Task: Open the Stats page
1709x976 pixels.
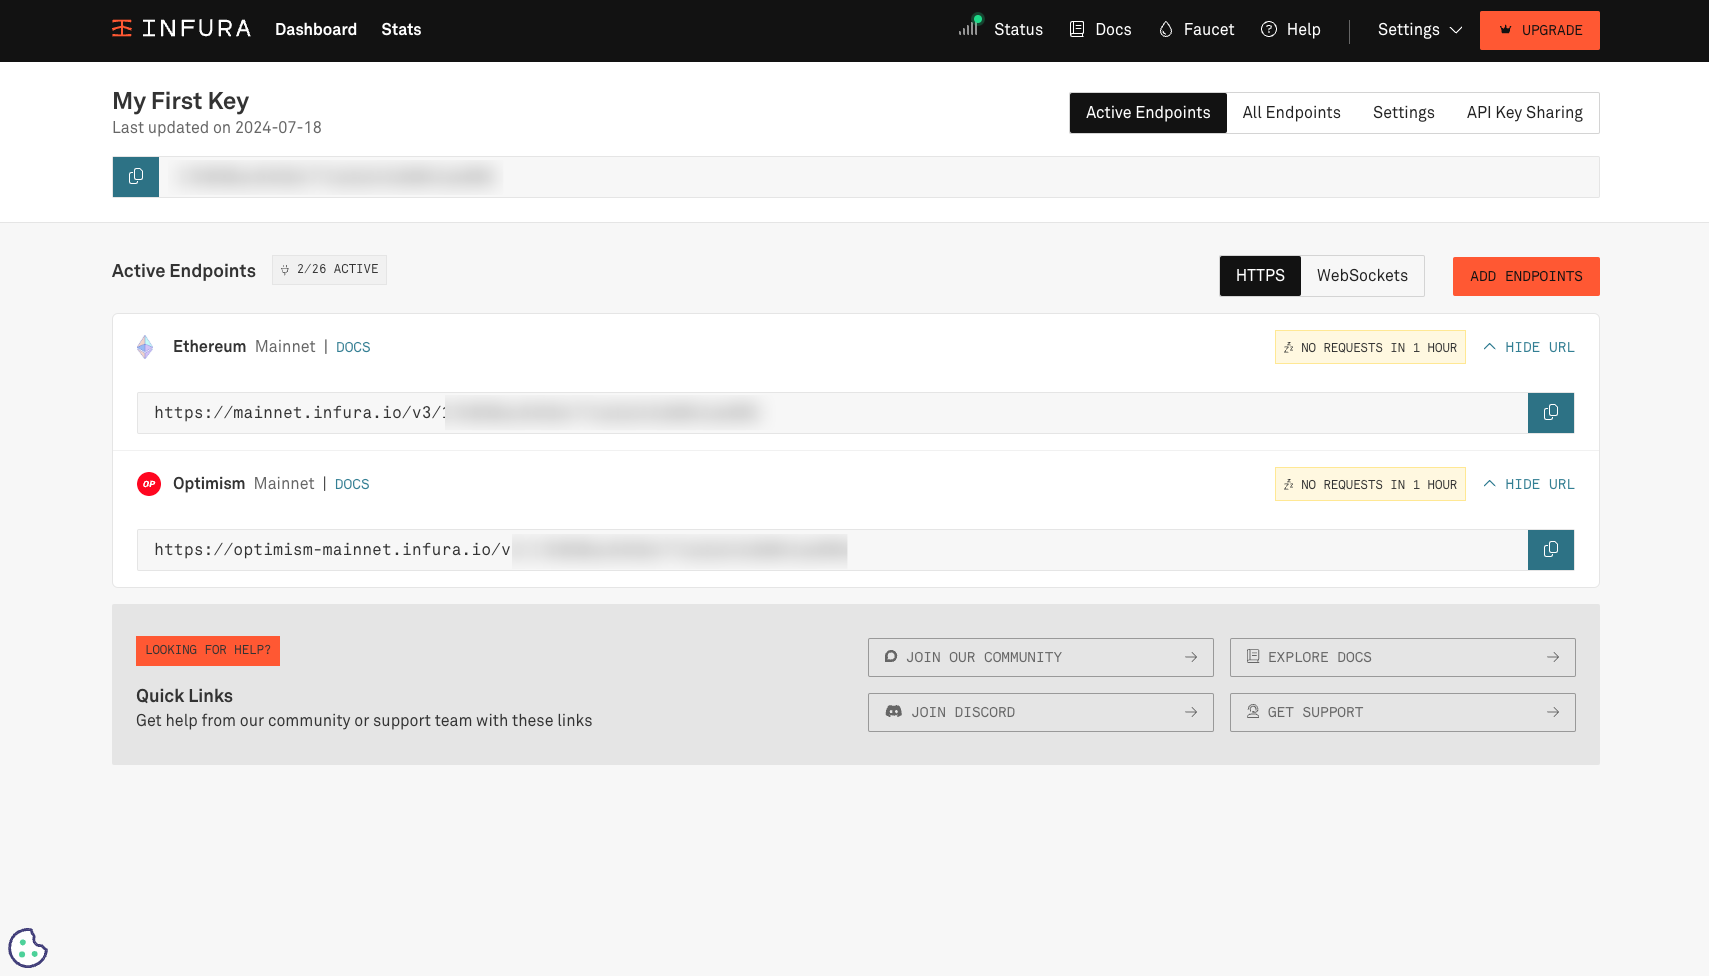Action: [401, 29]
